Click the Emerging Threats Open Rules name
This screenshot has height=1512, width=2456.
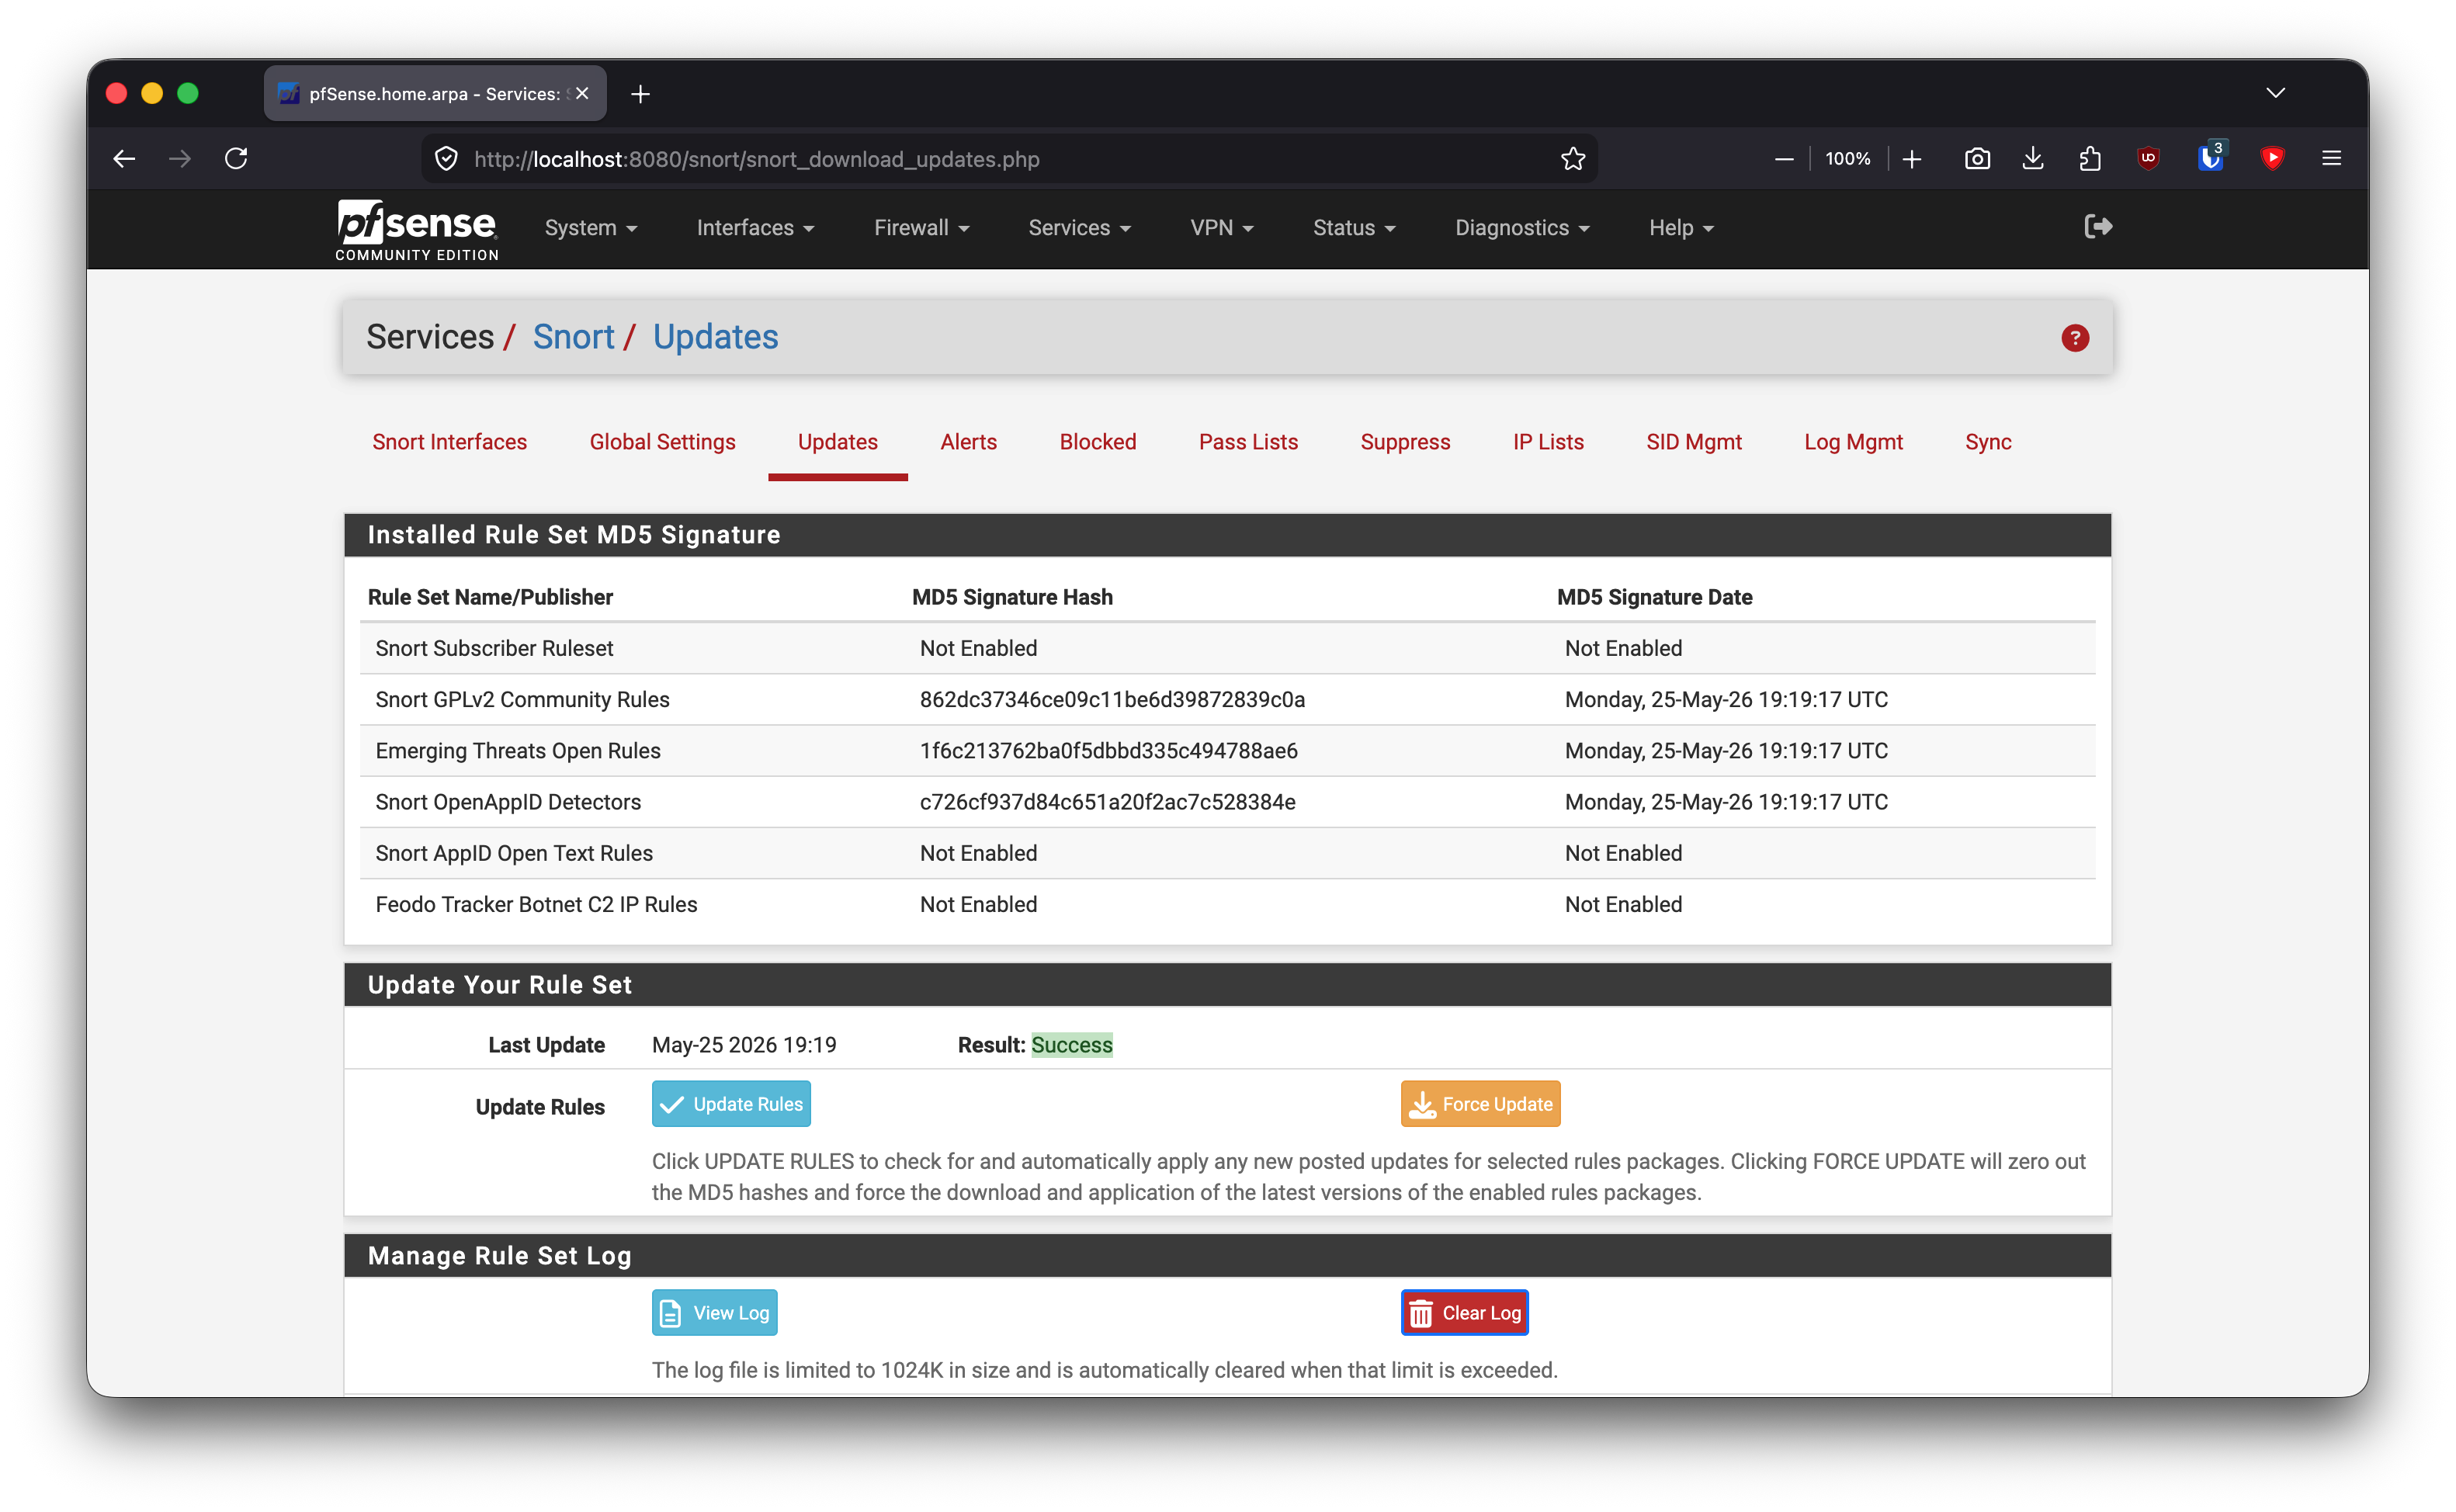click(518, 751)
